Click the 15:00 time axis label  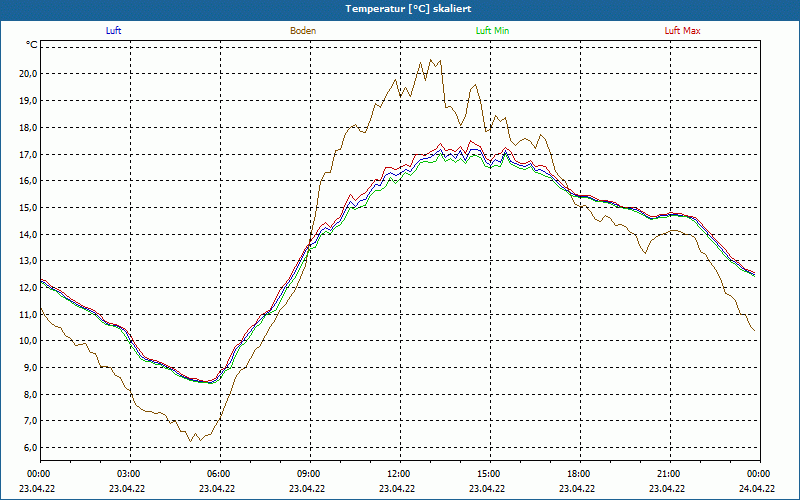489,474
